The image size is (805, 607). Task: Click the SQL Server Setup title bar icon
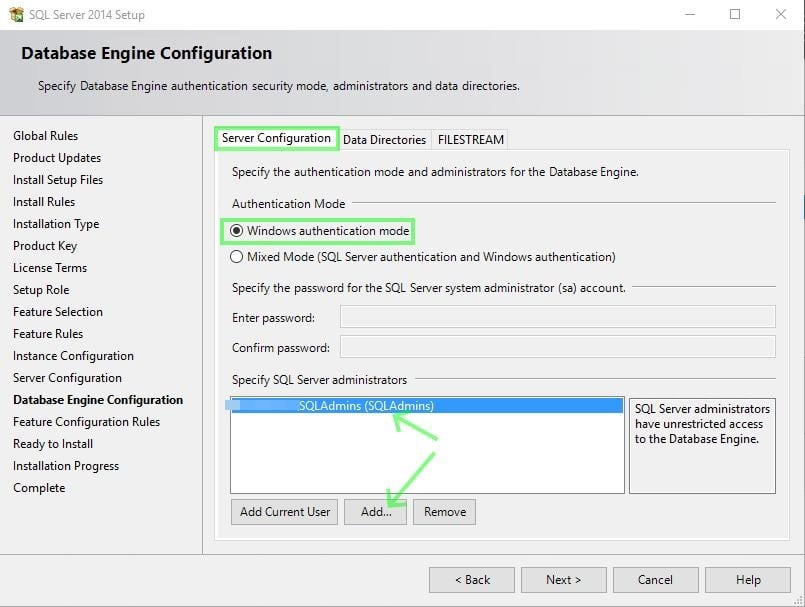[x=16, y=14]
